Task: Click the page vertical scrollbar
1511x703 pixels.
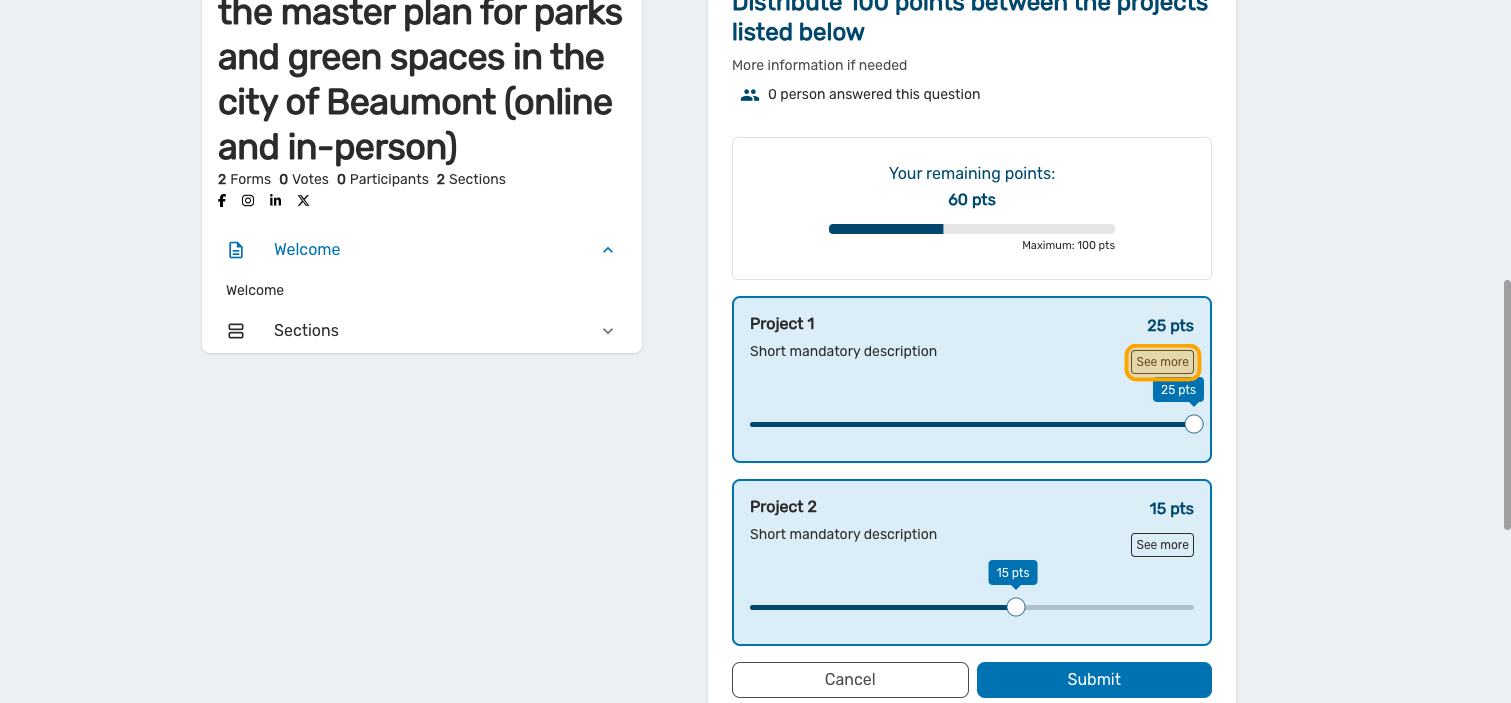Action: pos(1506,405)
